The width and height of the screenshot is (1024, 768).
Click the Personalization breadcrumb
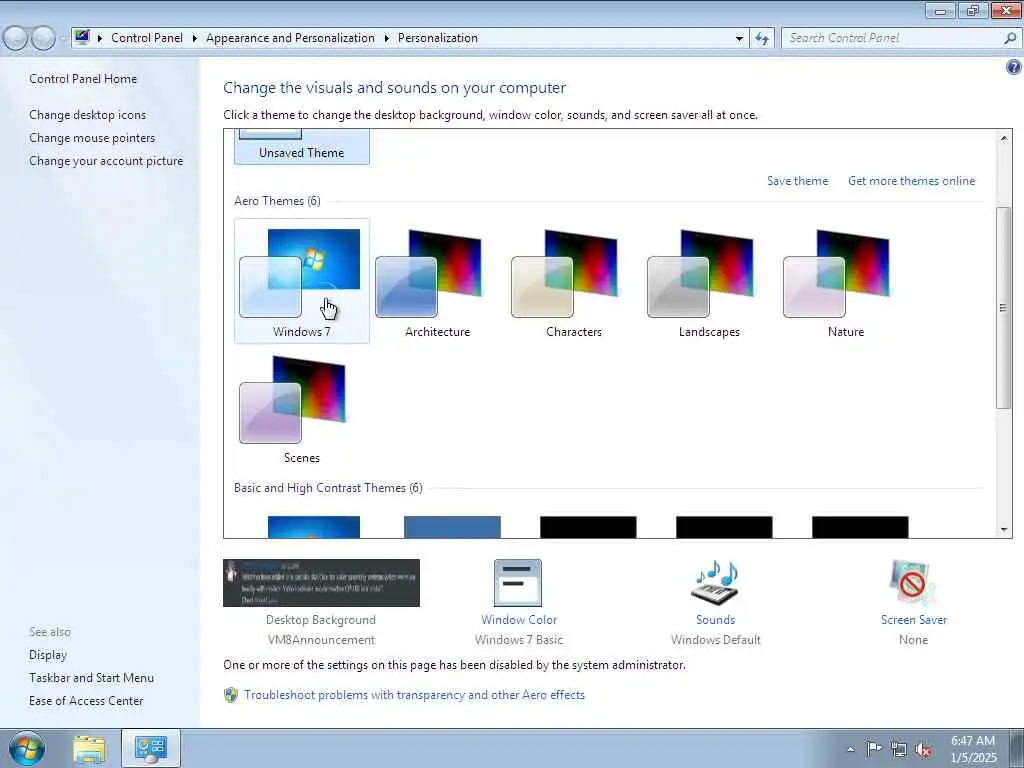pos(438,38)
